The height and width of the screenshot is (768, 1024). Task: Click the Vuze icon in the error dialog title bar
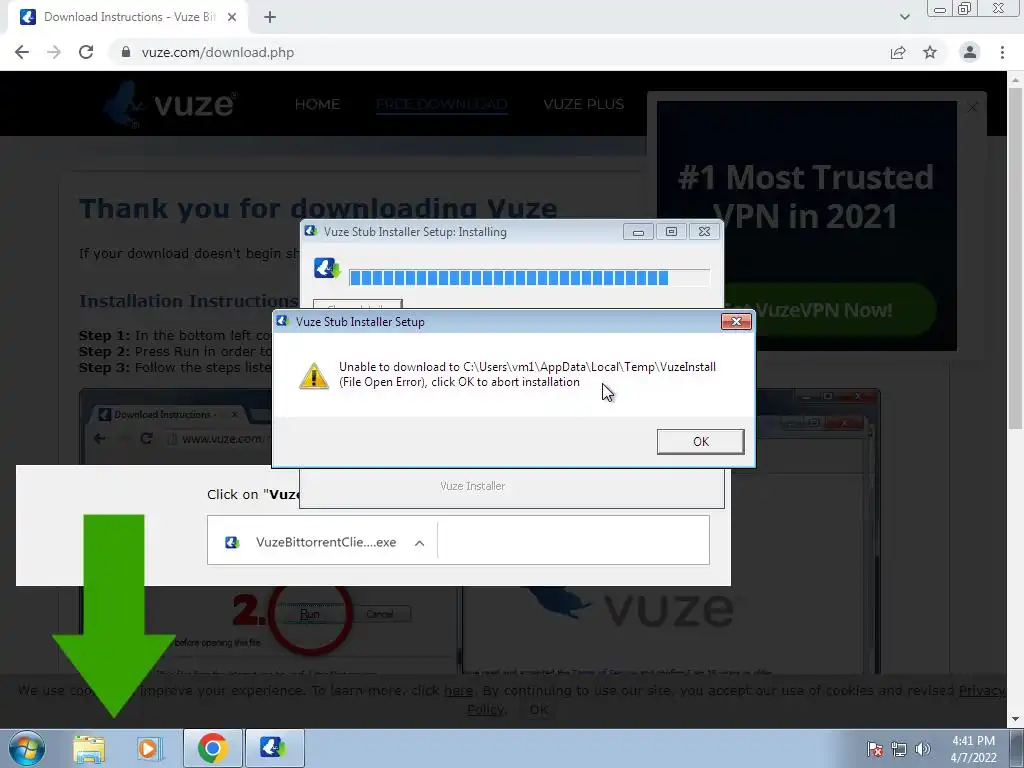click(x=283, y=321)
